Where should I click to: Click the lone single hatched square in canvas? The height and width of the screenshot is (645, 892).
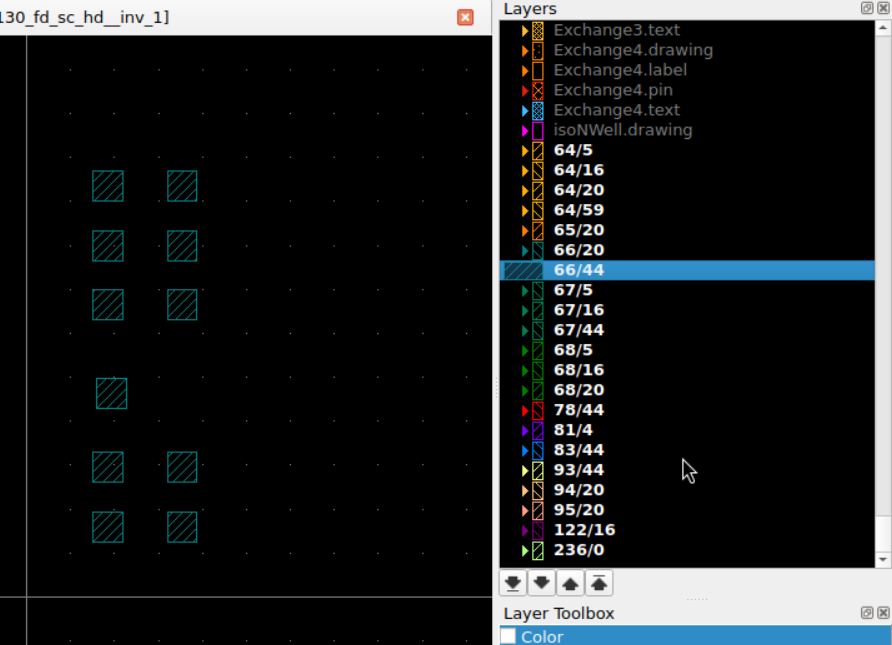click(111, 393)
